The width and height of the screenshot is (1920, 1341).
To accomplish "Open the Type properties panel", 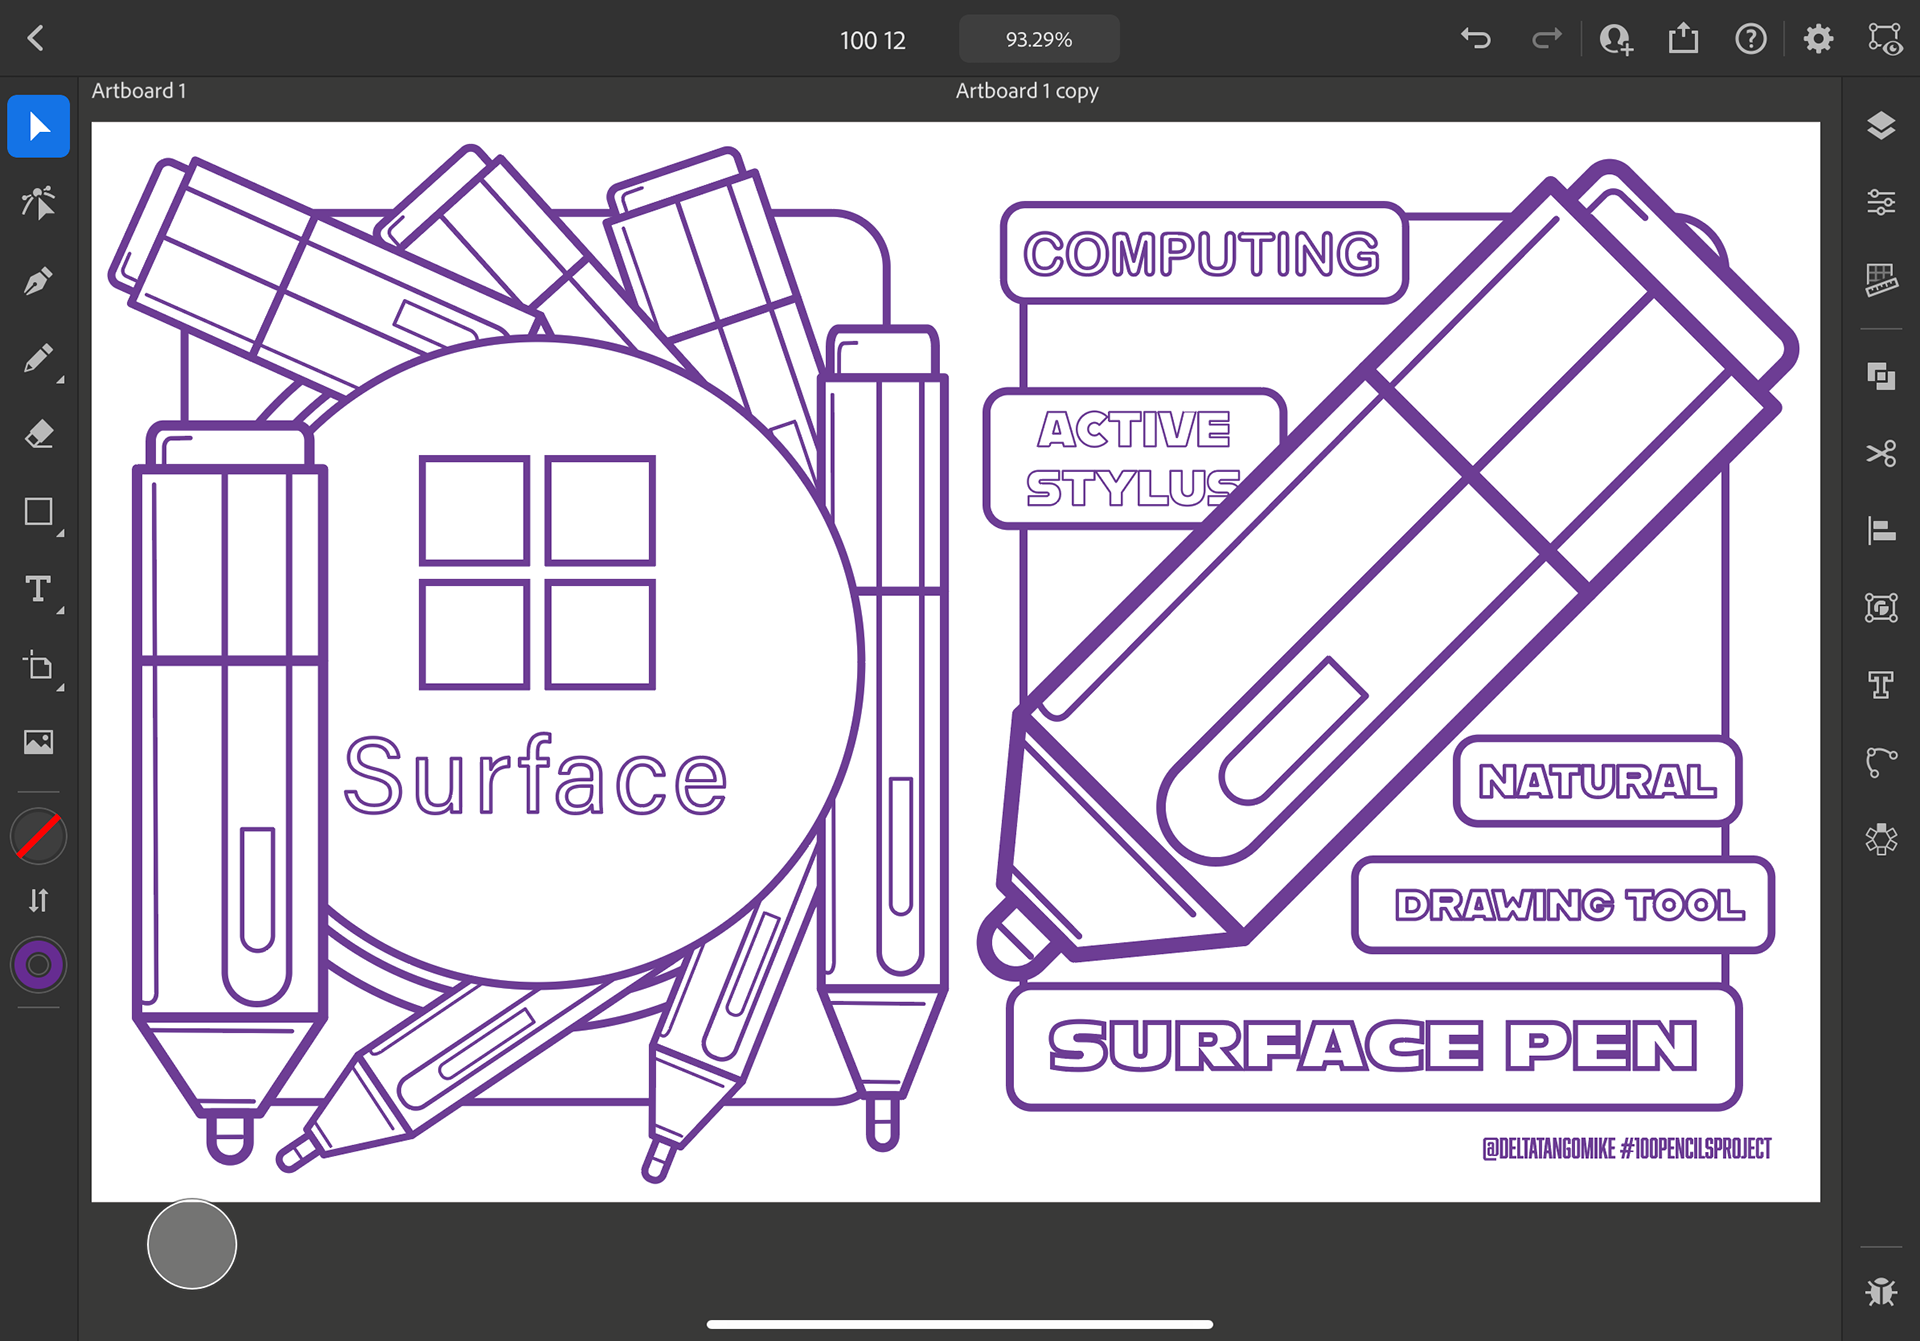I will click(1881, 684).
